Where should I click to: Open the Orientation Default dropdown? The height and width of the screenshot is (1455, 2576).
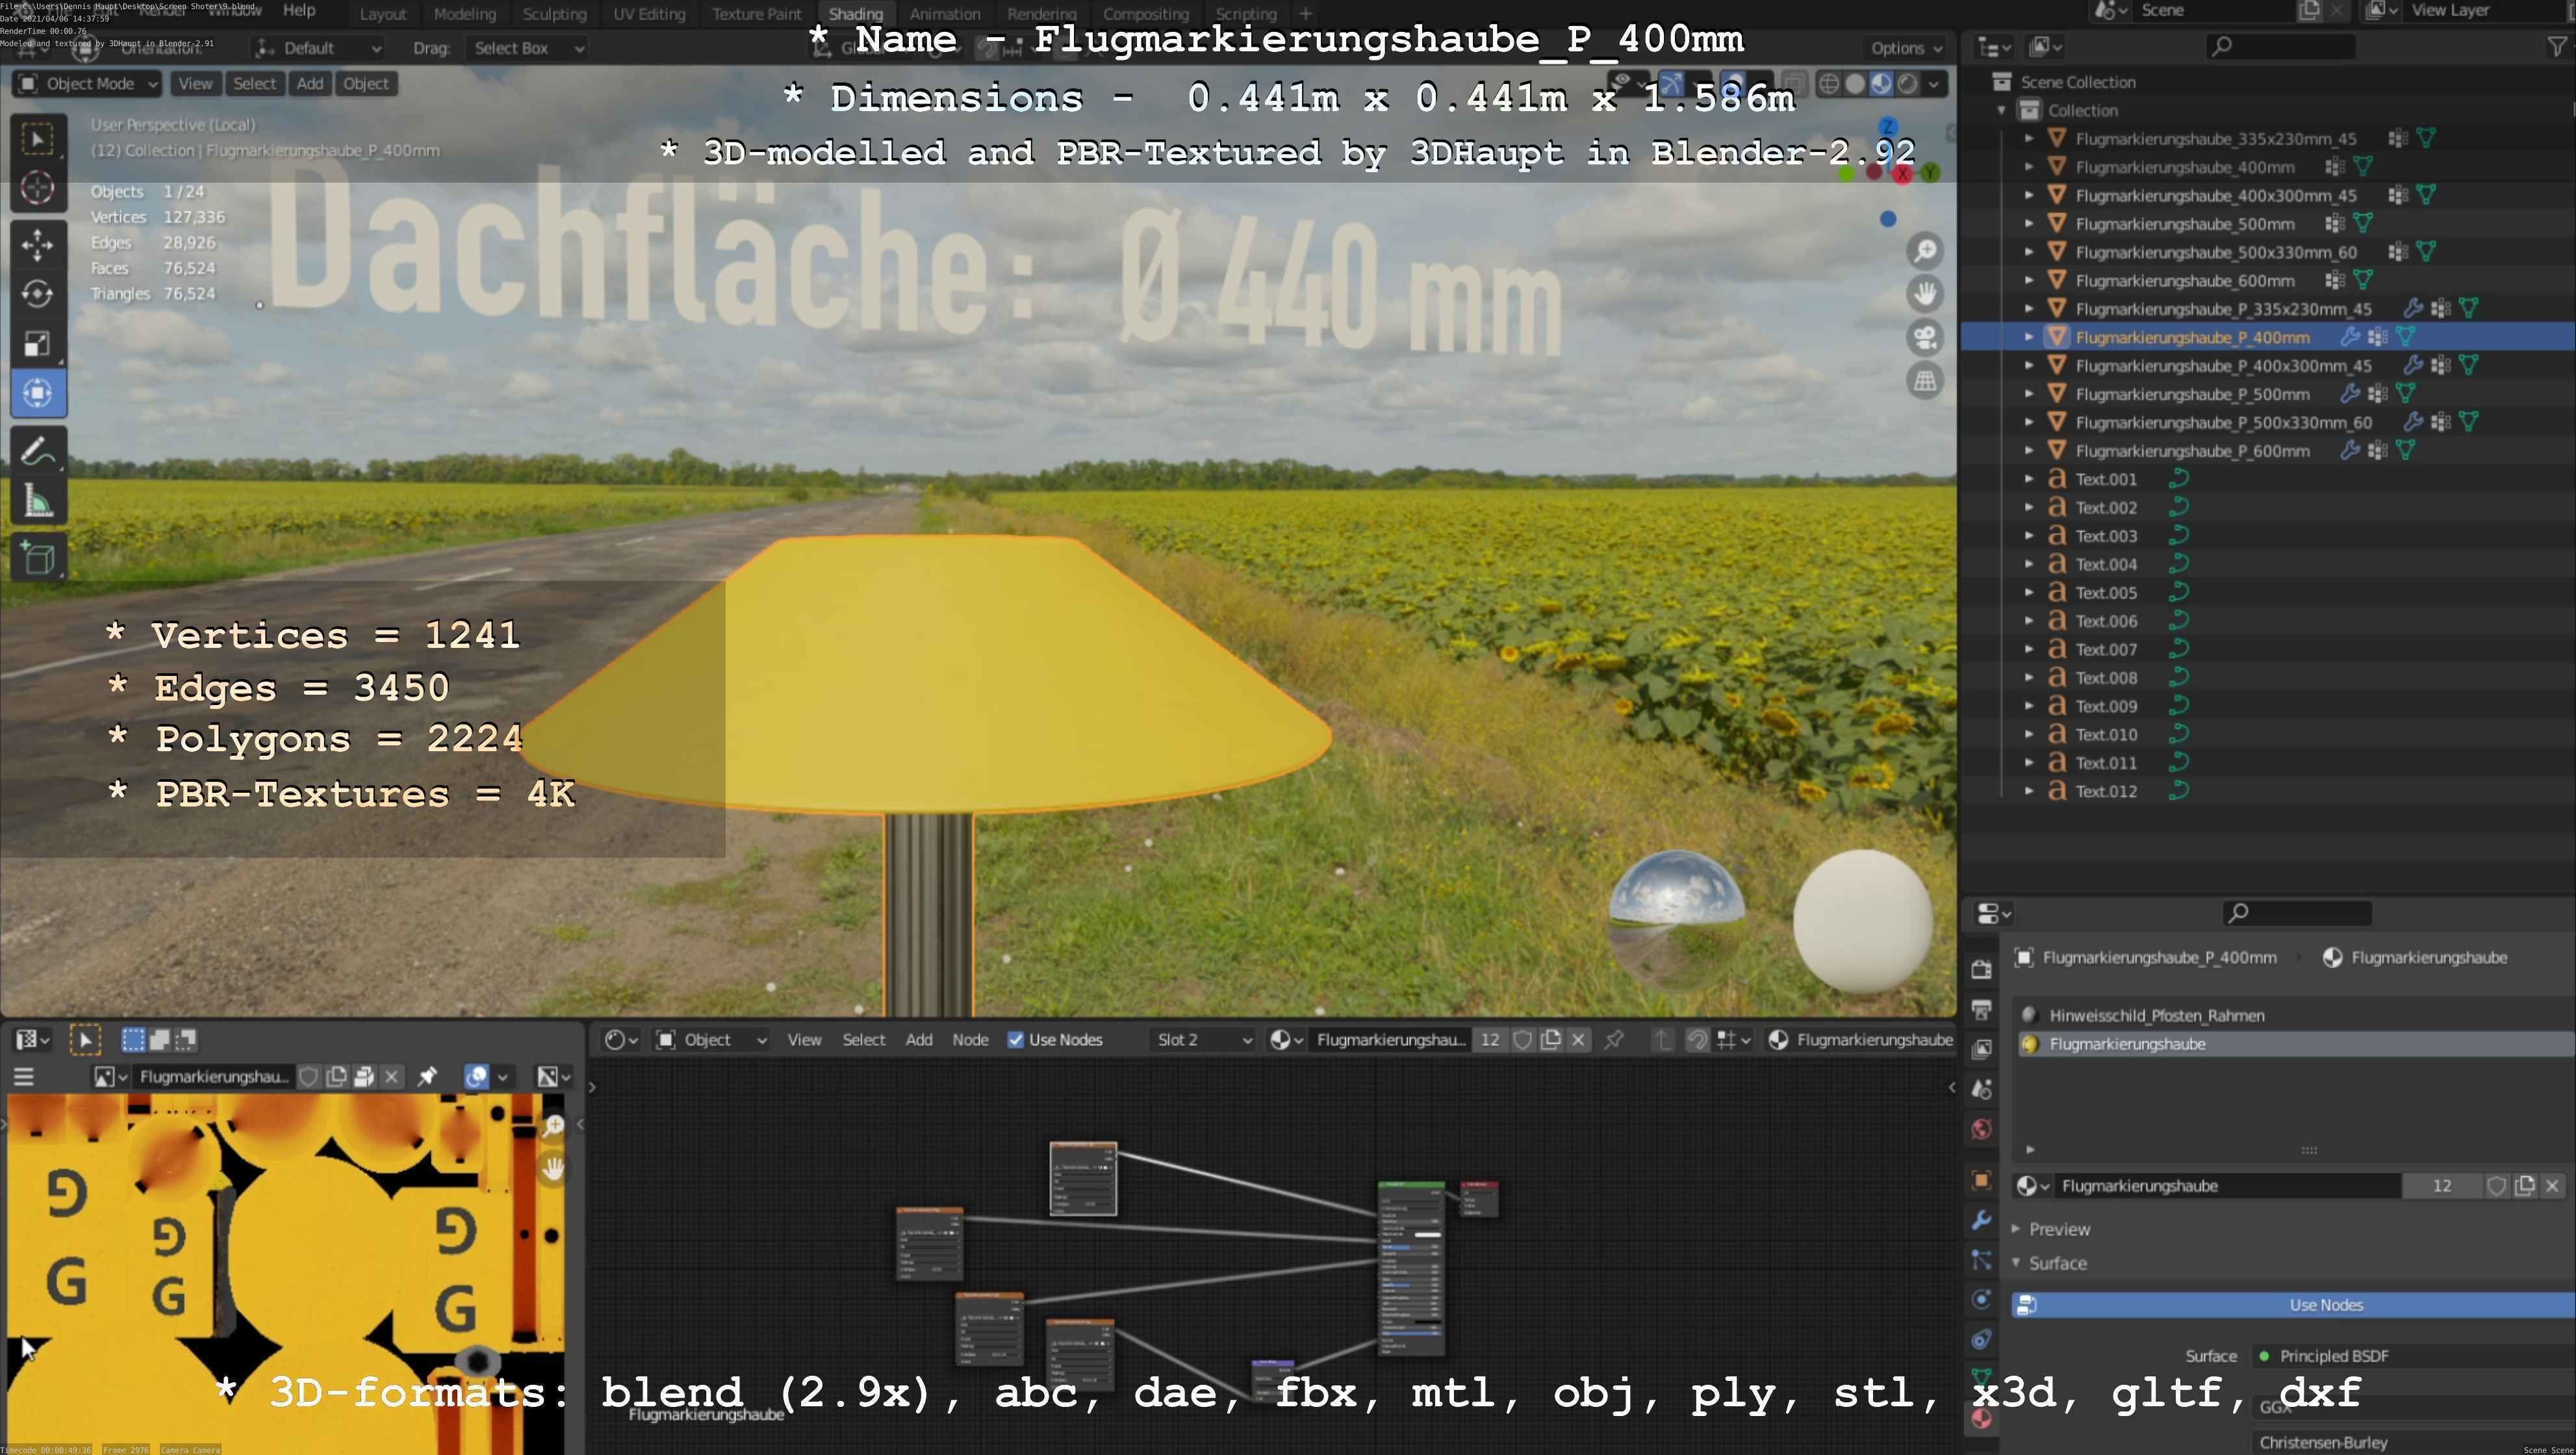[318, 48]
